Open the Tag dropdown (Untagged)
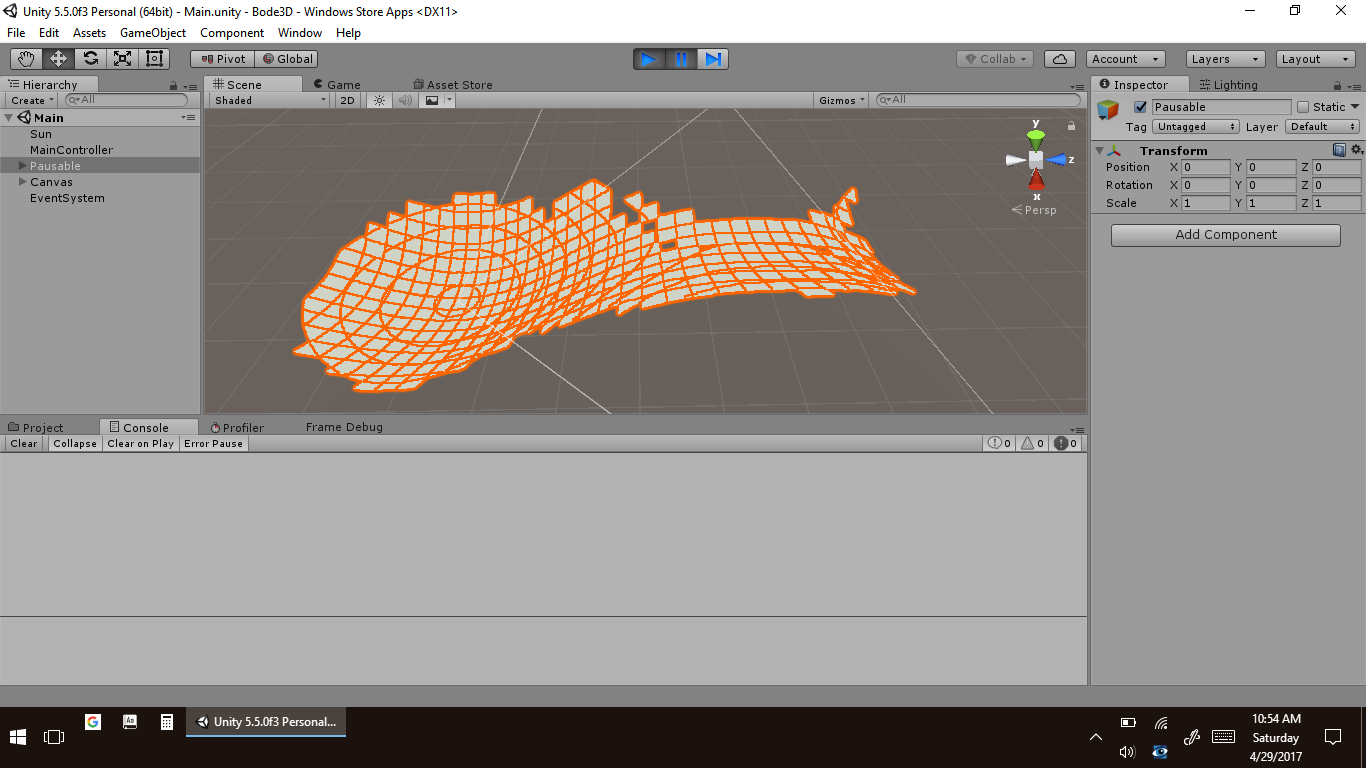Image resolution: width=1366 pixels, height=768 pixels. [1196, 127]
